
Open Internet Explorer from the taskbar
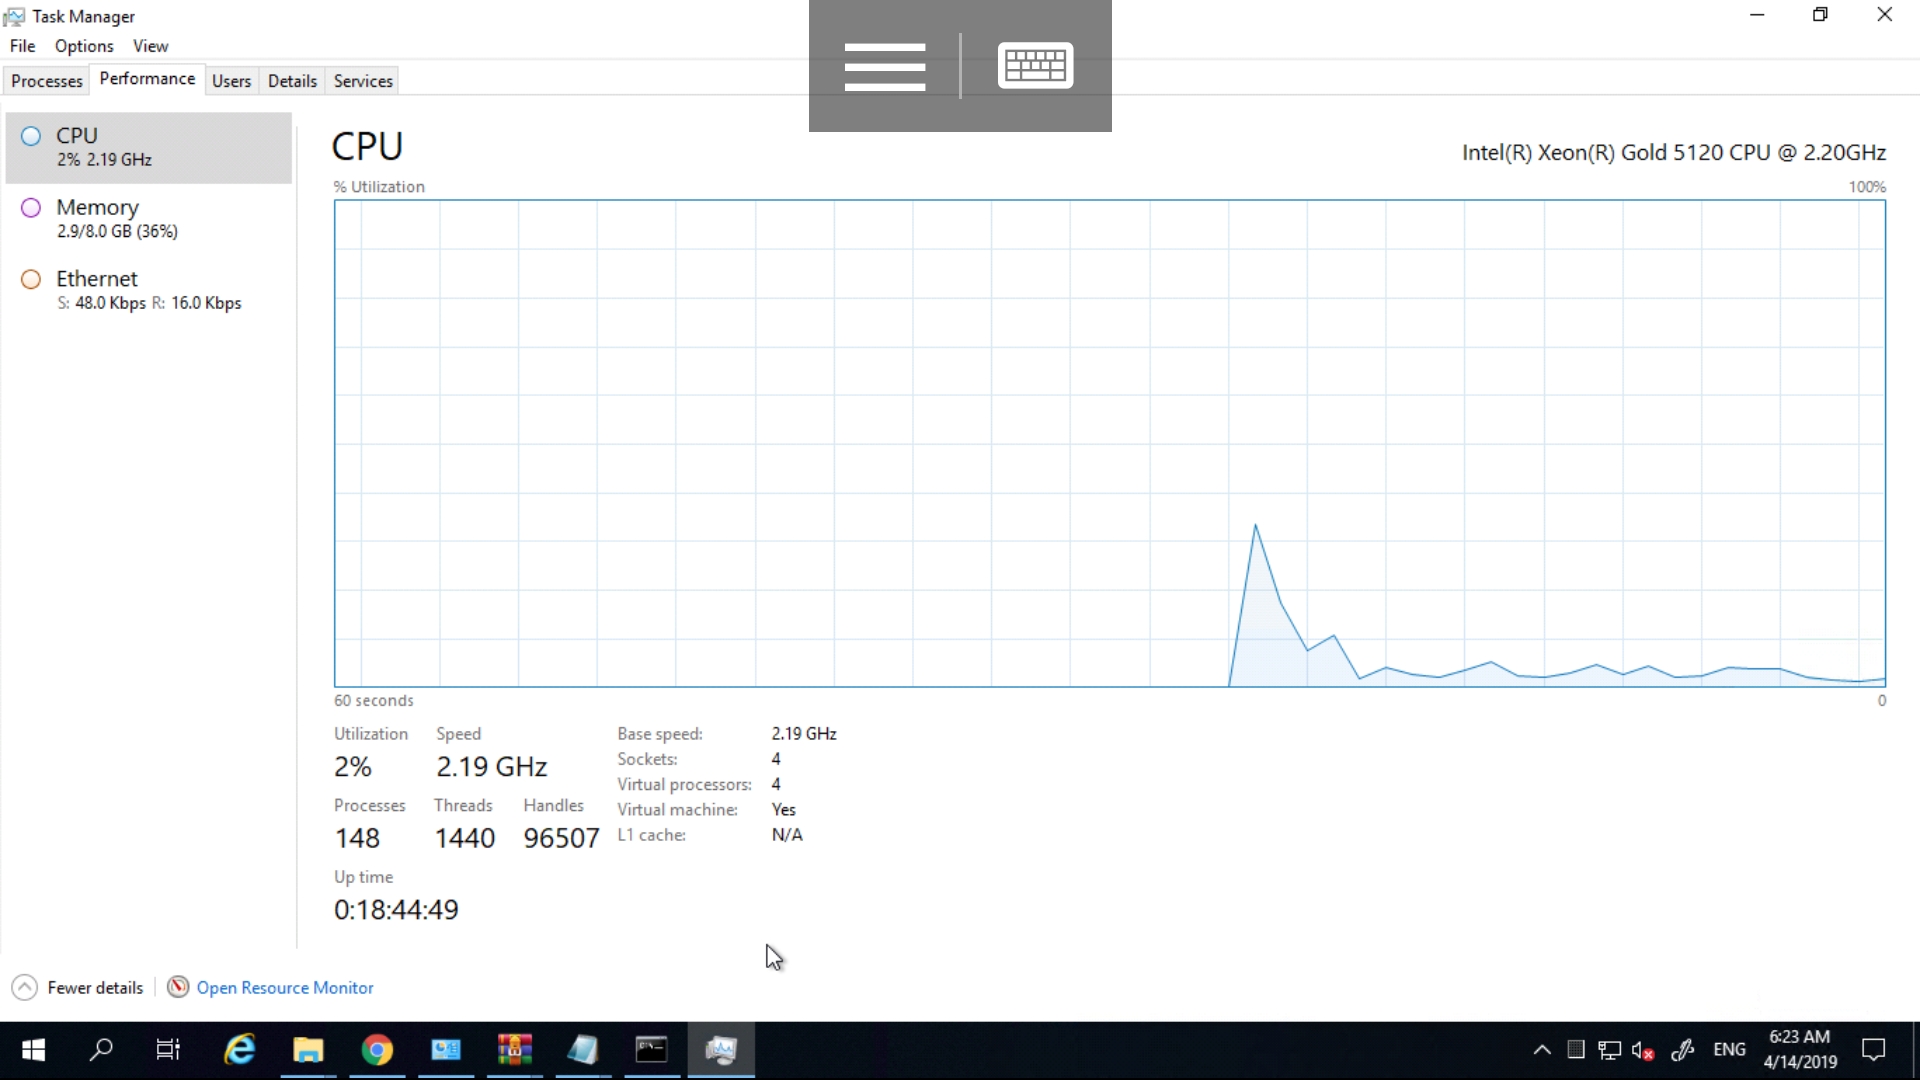240,1050
